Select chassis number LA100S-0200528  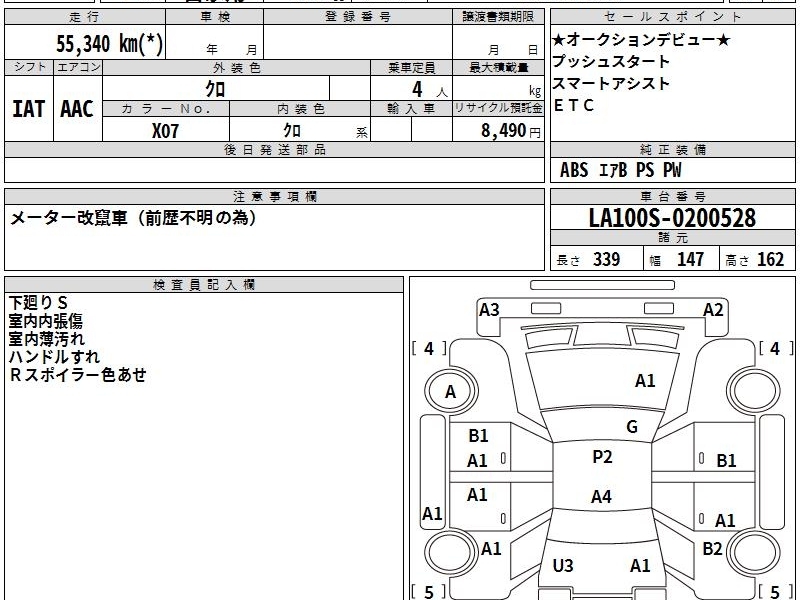pos(672,218)
